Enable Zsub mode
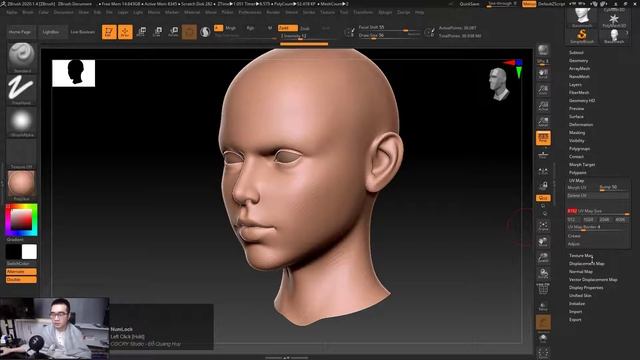640x360 pixels. pos(305,29)
